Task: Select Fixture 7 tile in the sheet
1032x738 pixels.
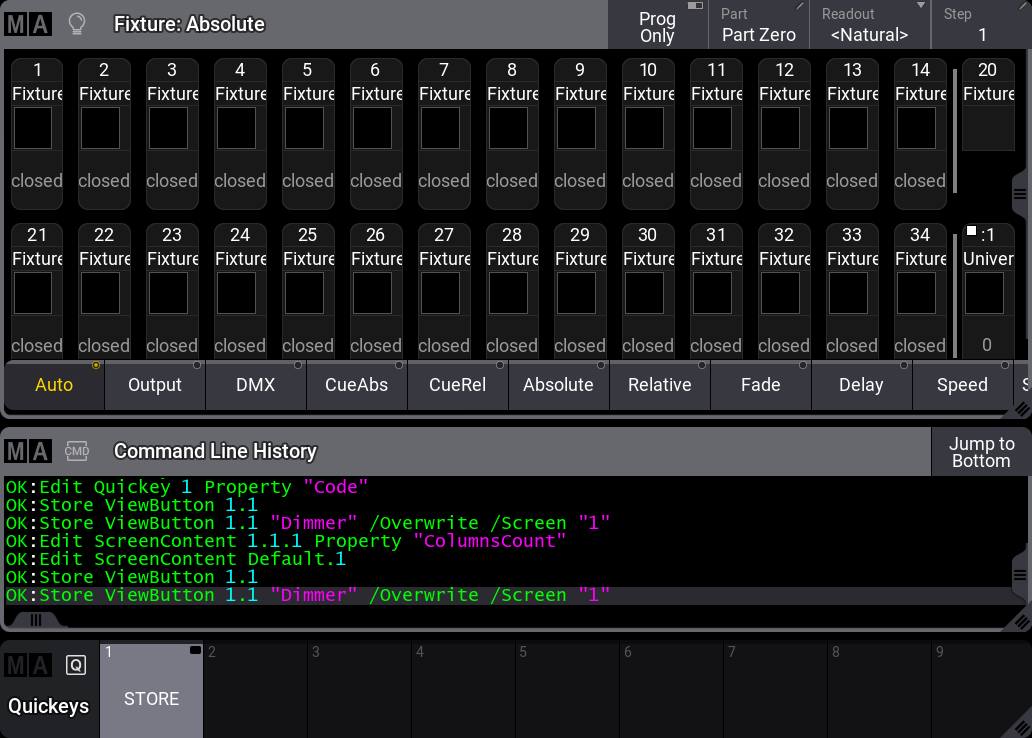Action: [444, 127]
